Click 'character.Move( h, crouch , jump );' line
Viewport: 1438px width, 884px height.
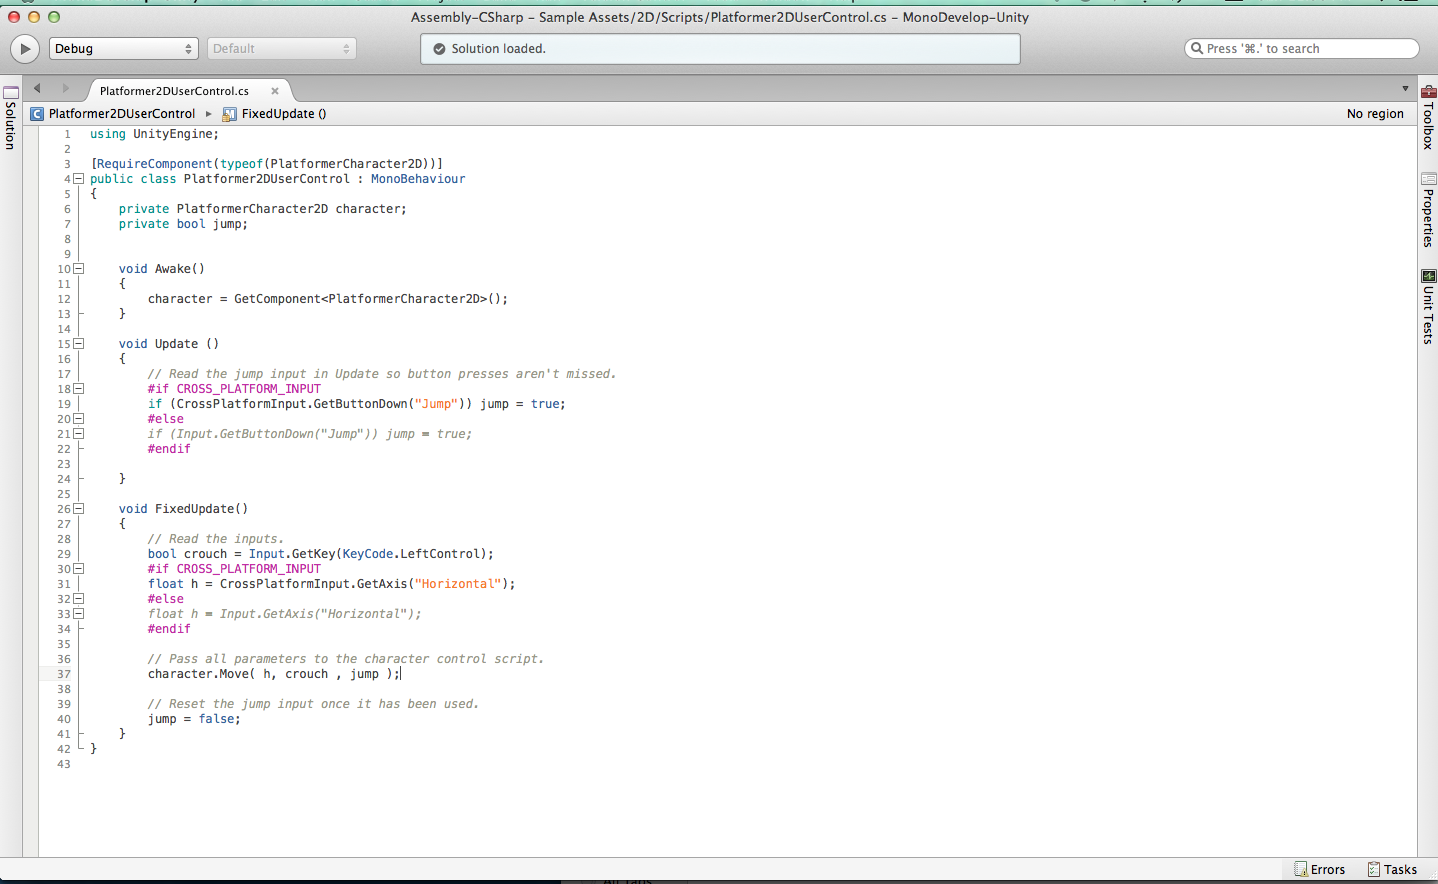(x=274, y=674)
